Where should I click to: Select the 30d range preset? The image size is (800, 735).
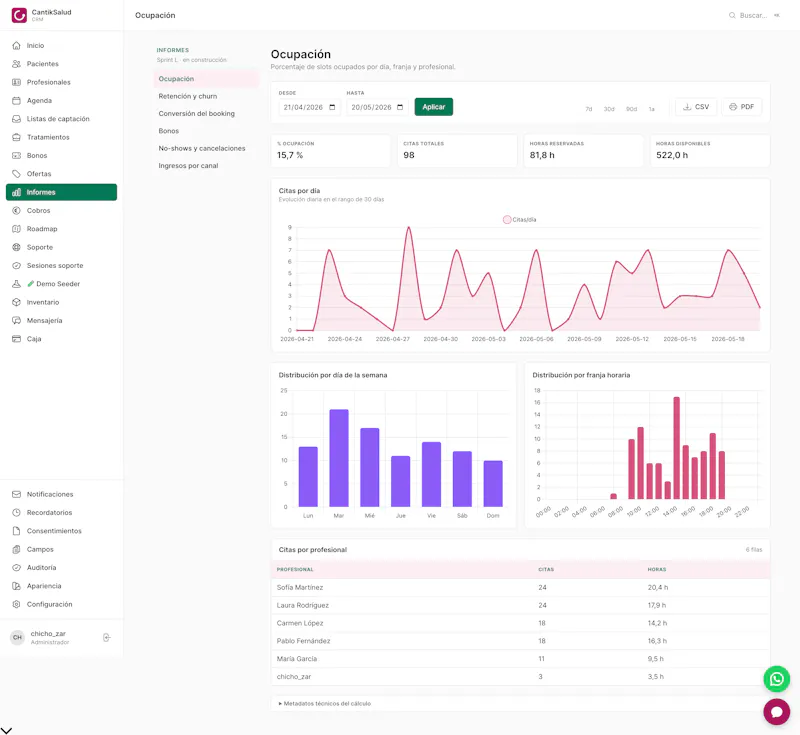pos(609,109)
